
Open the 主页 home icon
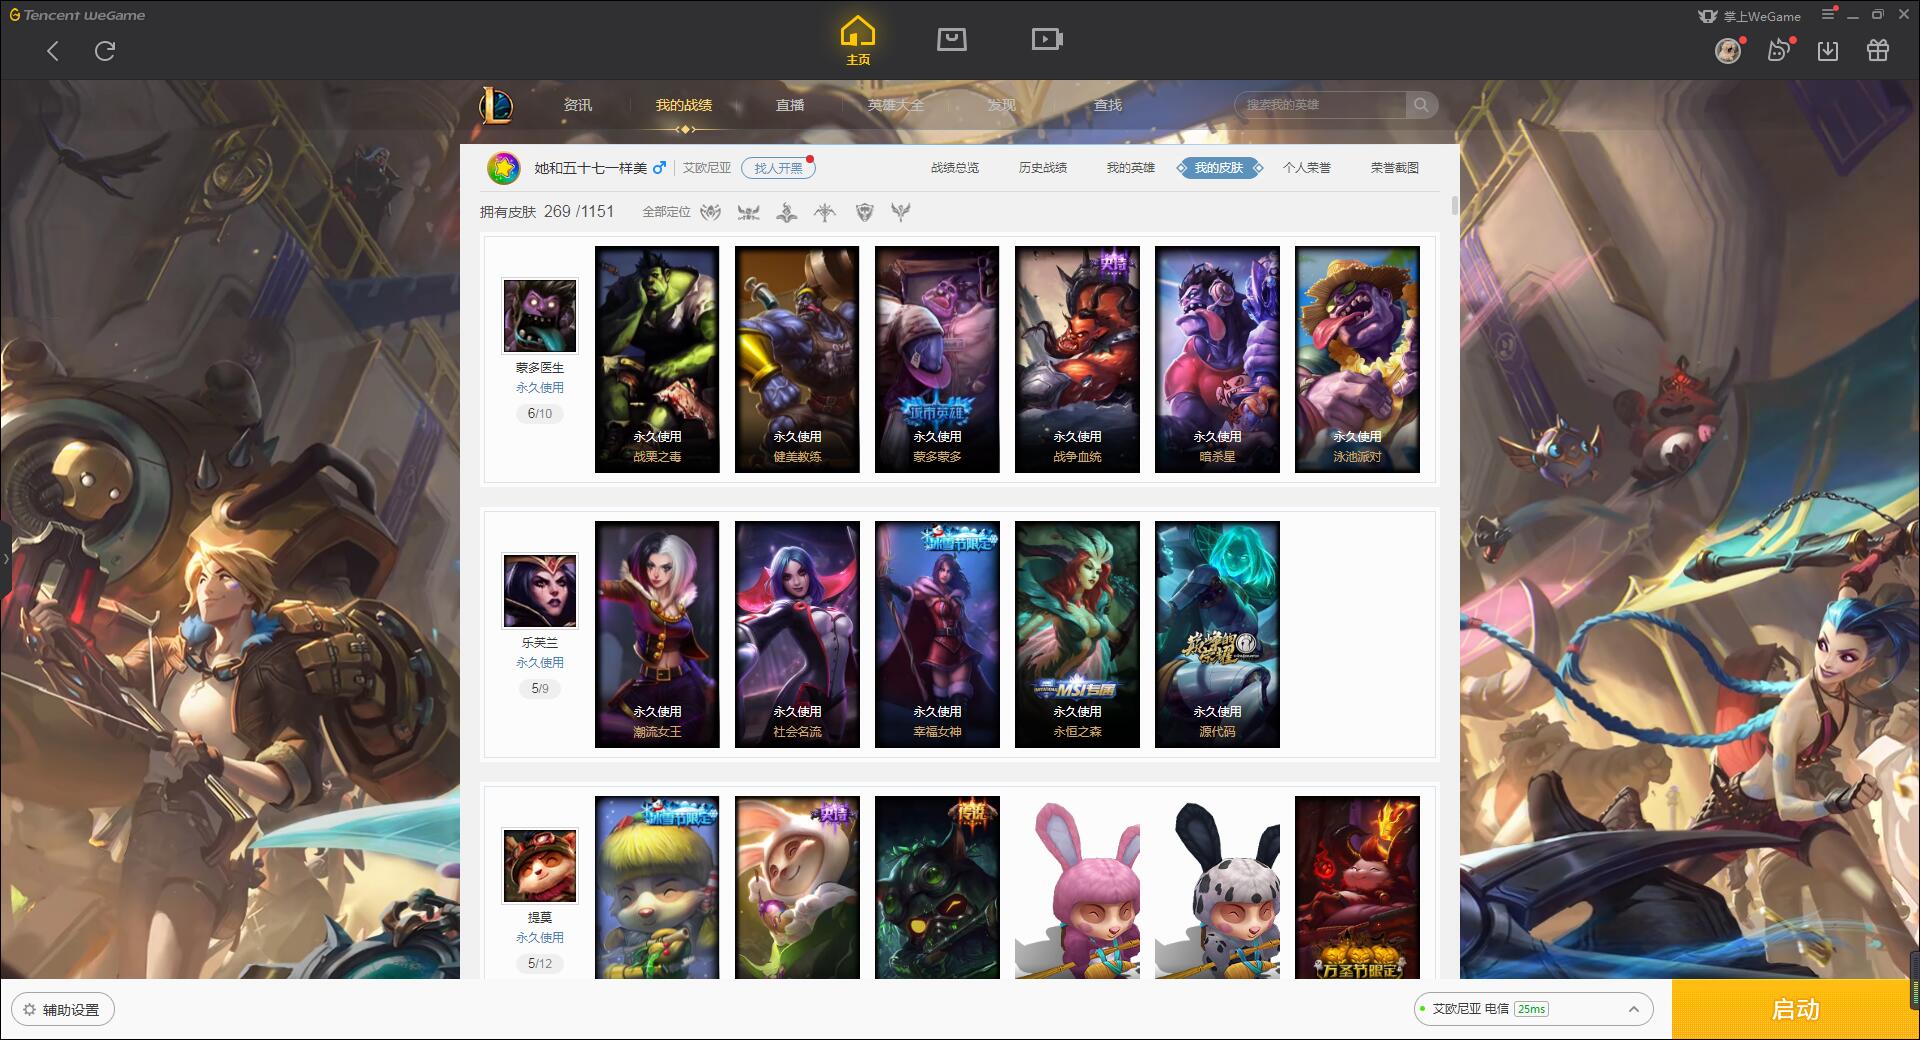[858, 41]
